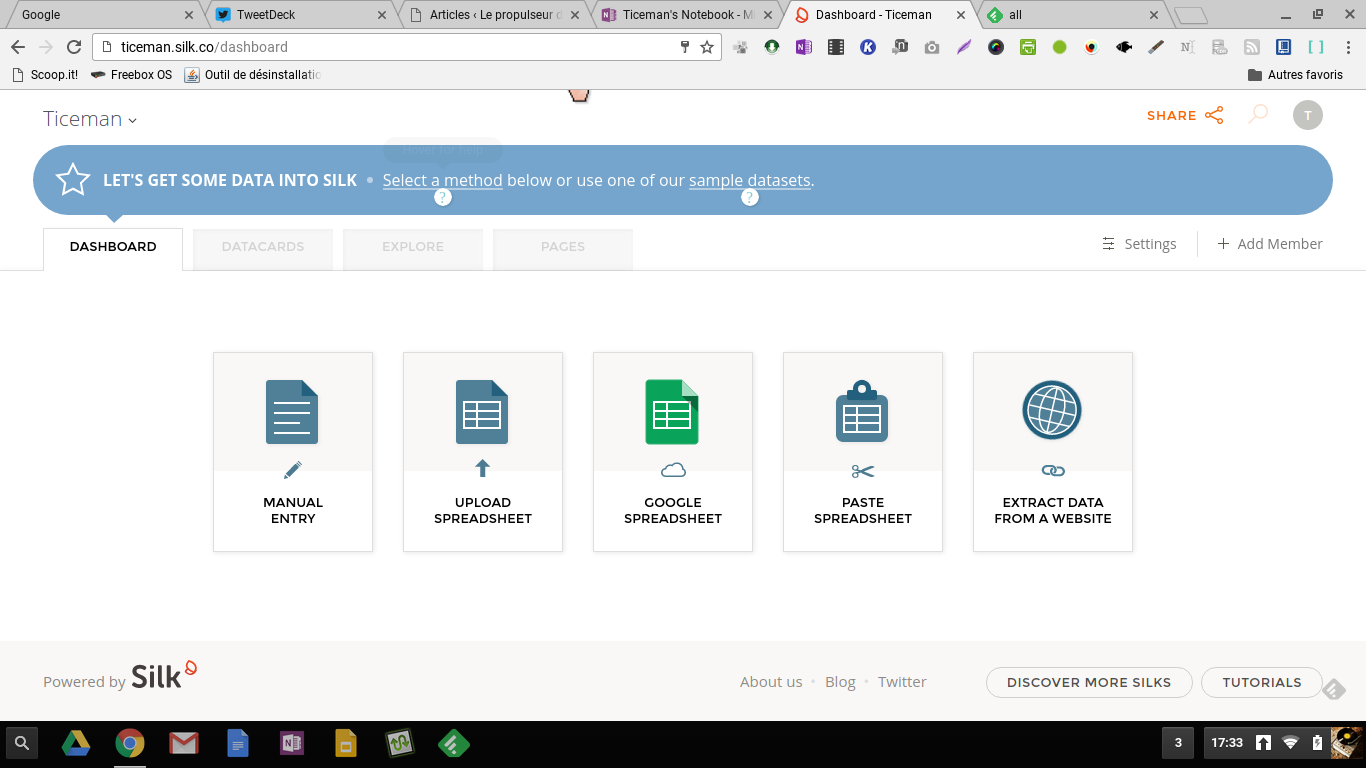Open the About us footer link

coord(771,682)
